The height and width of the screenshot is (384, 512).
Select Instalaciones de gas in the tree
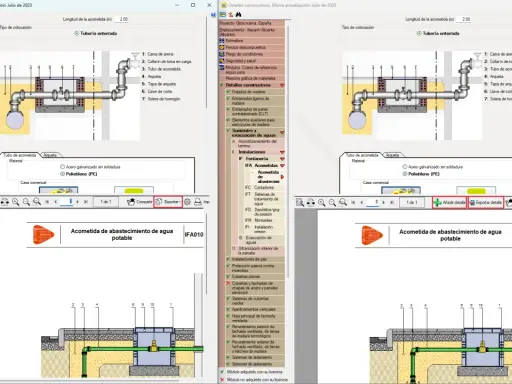pos(255,259)
